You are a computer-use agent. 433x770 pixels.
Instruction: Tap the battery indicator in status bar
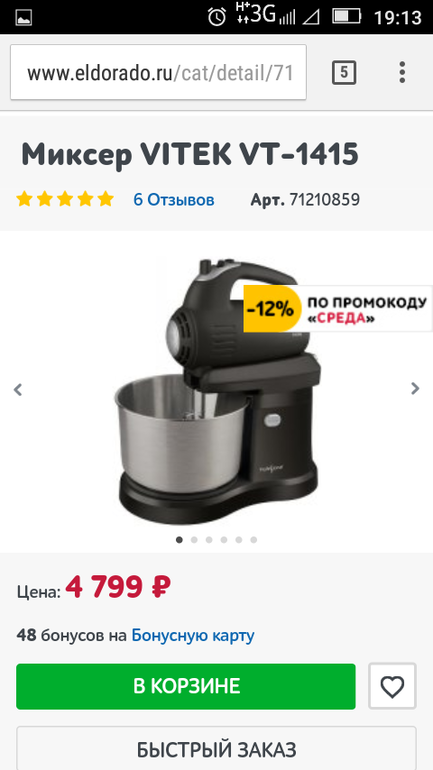coord(347,17)
